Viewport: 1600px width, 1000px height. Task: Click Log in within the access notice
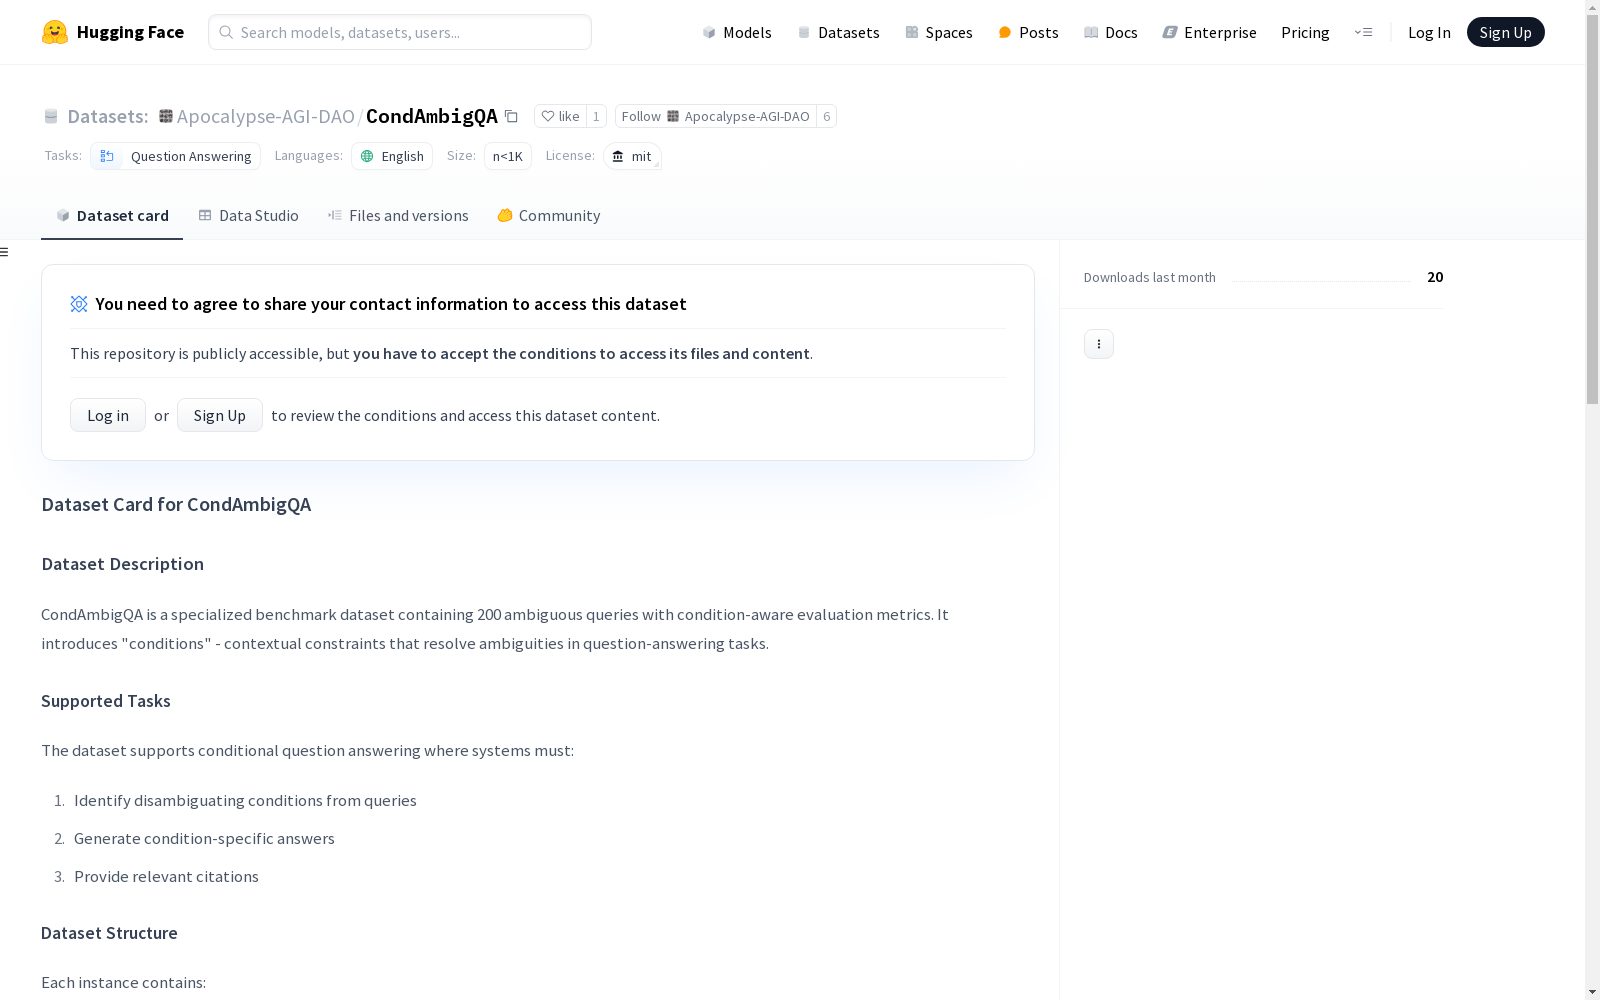108,415
